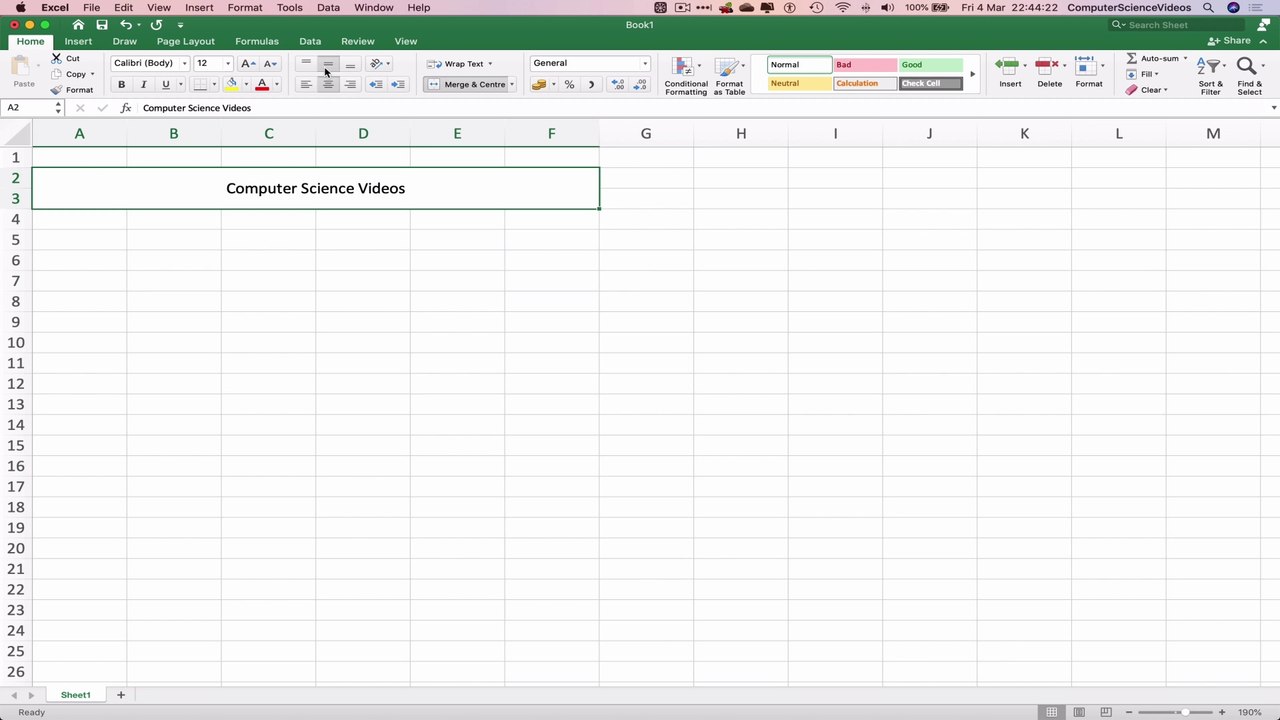This screenshot has height=720, width=1280.
Task: Toggle italic formatting
Action: click(x=143, y=85)
